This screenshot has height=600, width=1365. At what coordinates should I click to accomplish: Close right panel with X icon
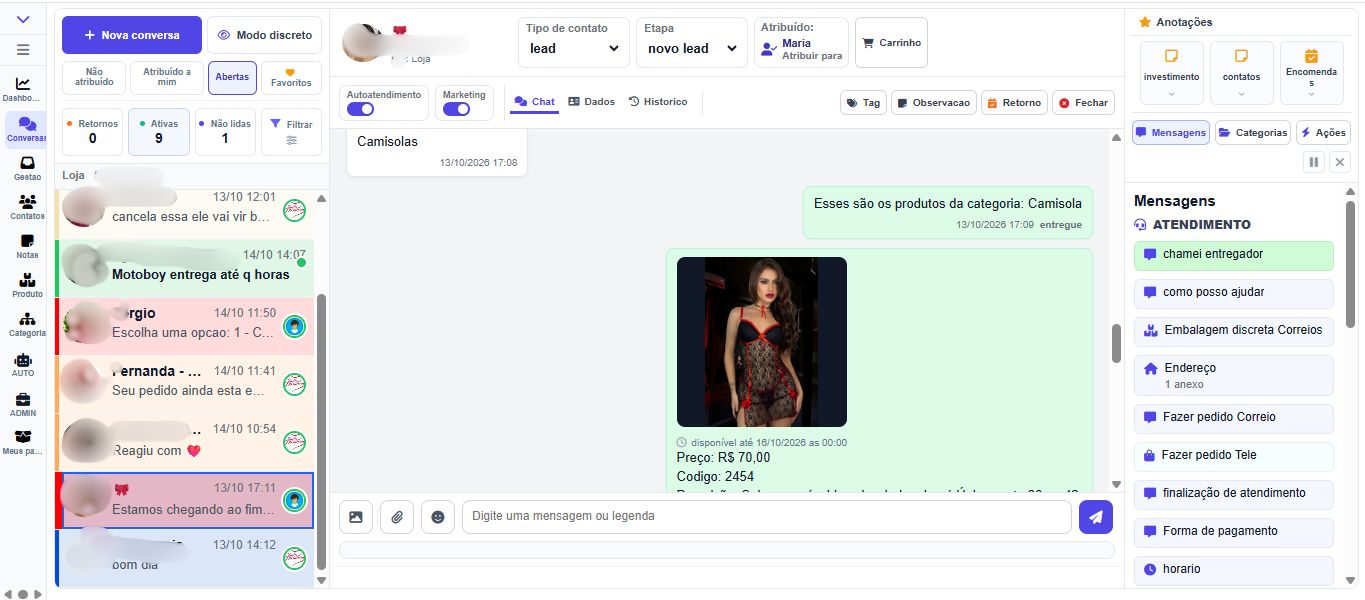[1340, 162]
